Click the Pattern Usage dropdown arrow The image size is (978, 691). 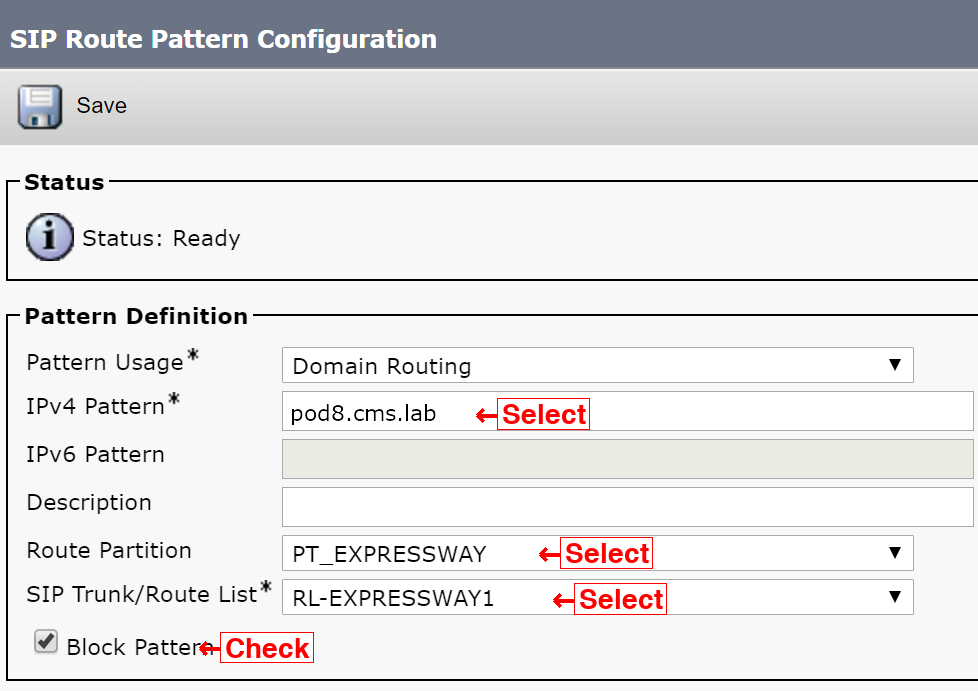tap(895, 365)
